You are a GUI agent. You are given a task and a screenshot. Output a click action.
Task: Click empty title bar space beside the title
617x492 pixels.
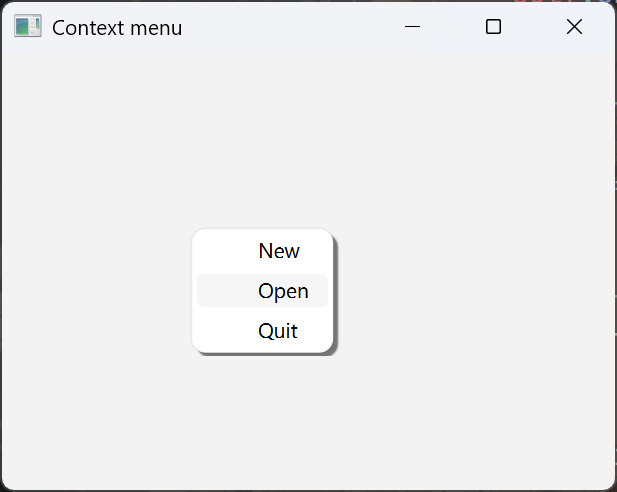[290, 27]
